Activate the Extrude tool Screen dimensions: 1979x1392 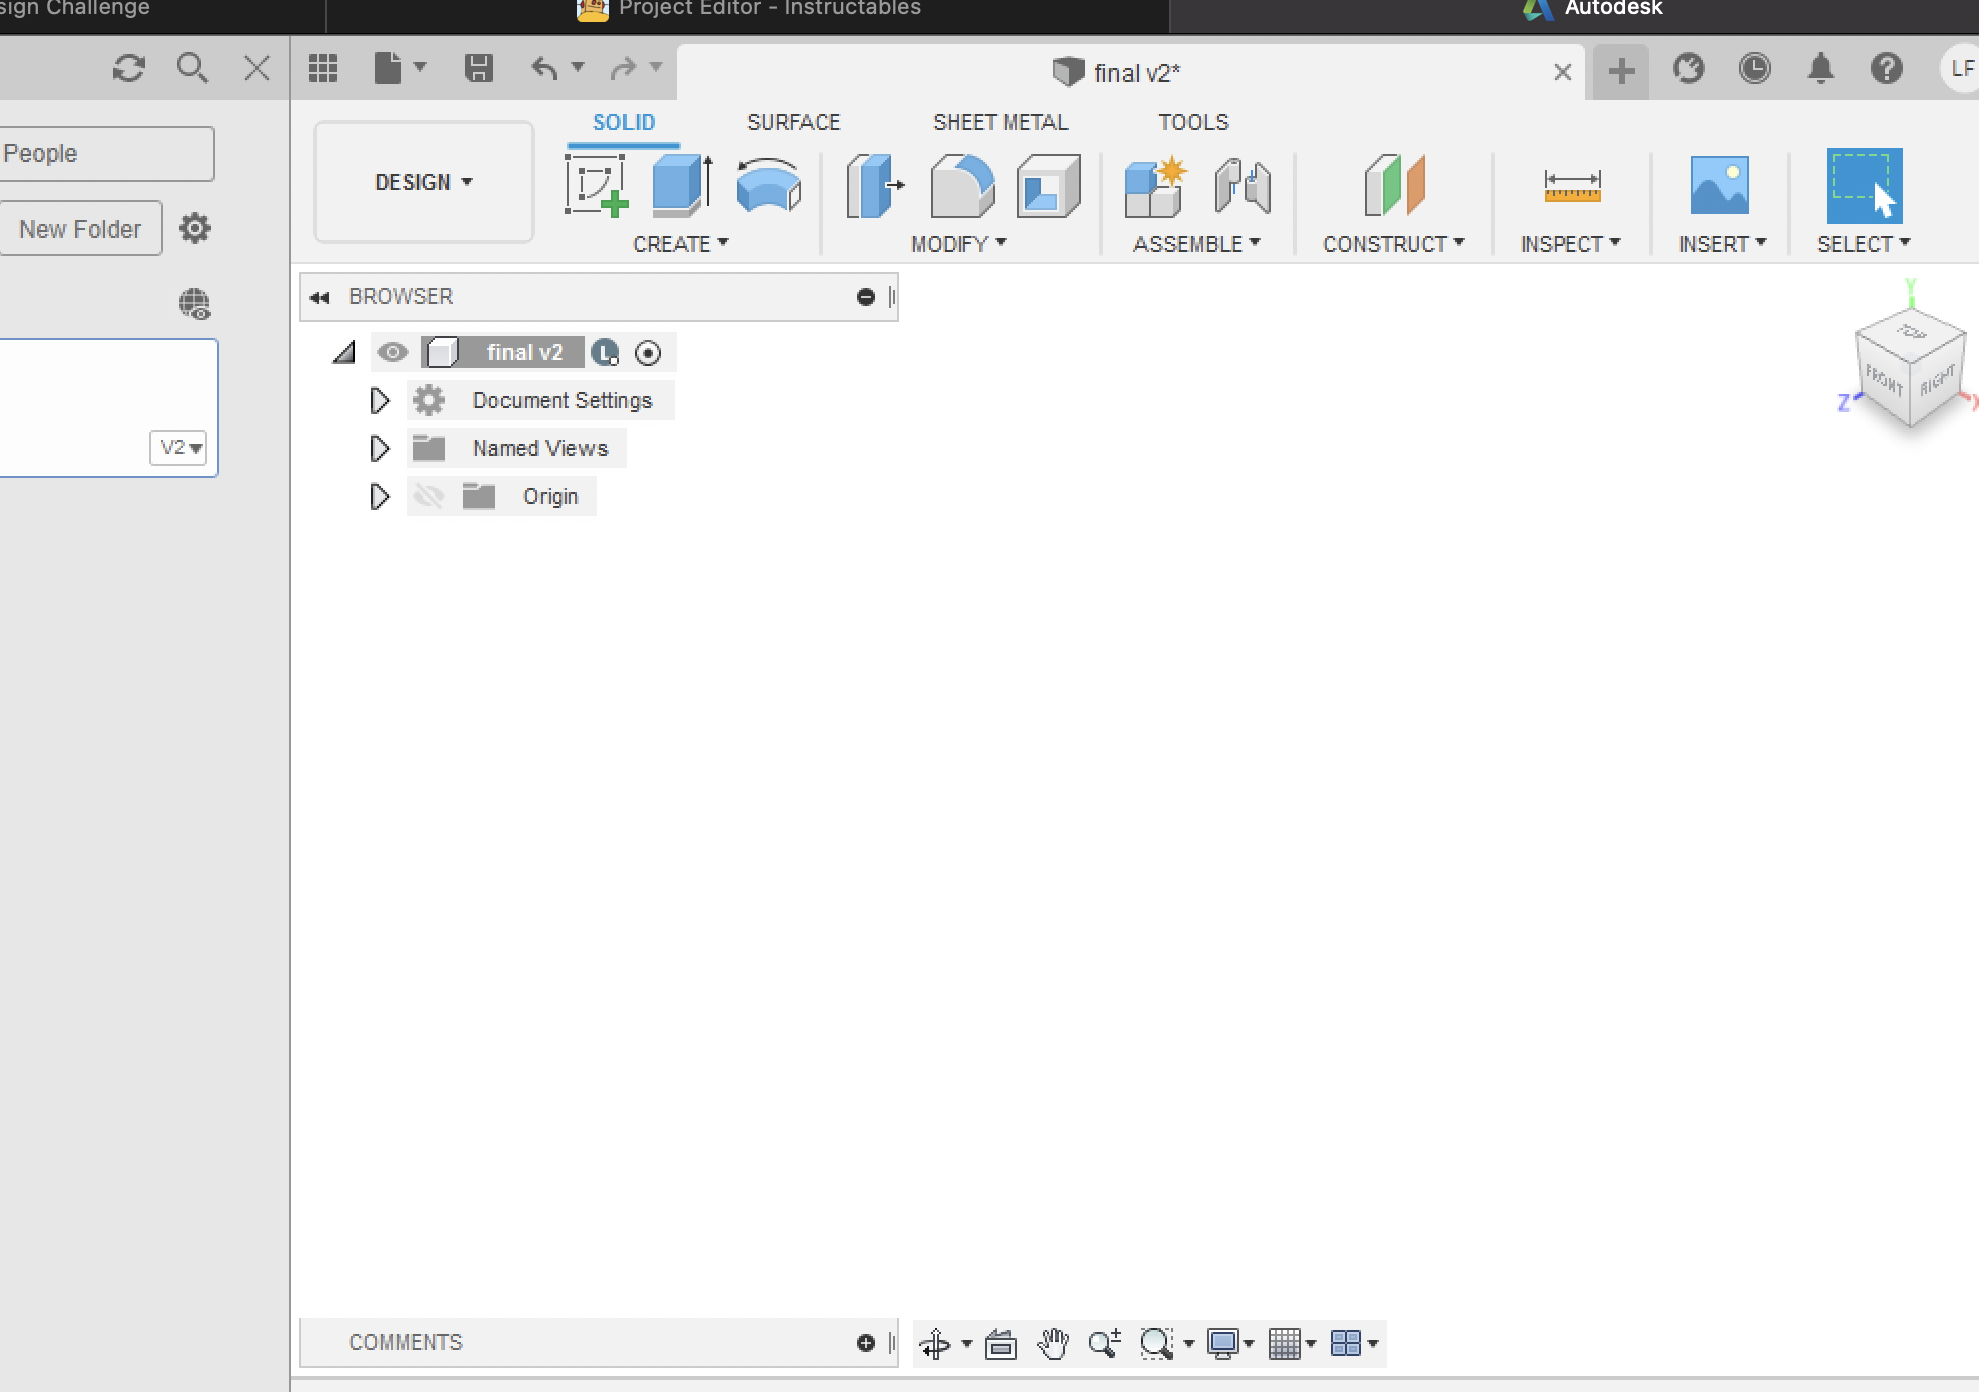[x=679, y=186]
